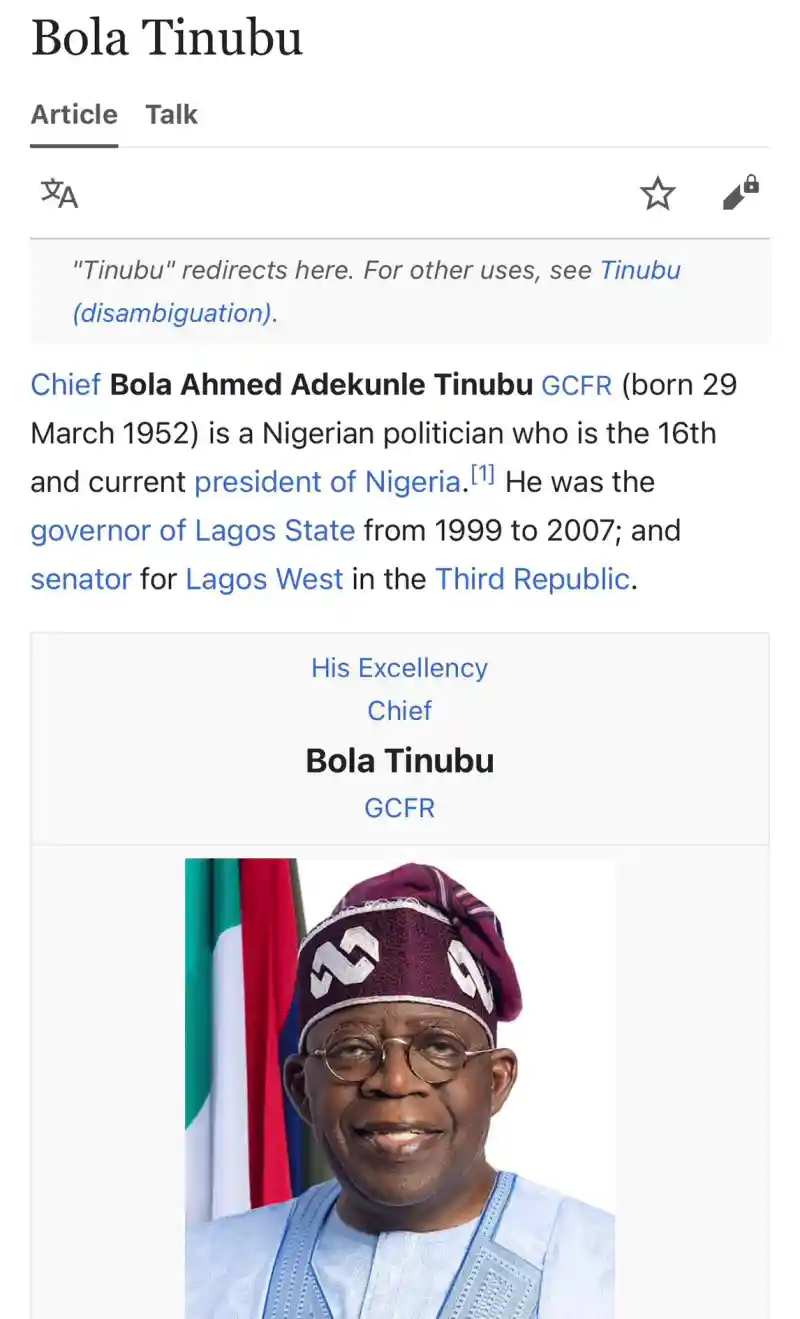800x1319 pixels.
Task: Visit the "Third Republic" link
Action: pos(533,579)
